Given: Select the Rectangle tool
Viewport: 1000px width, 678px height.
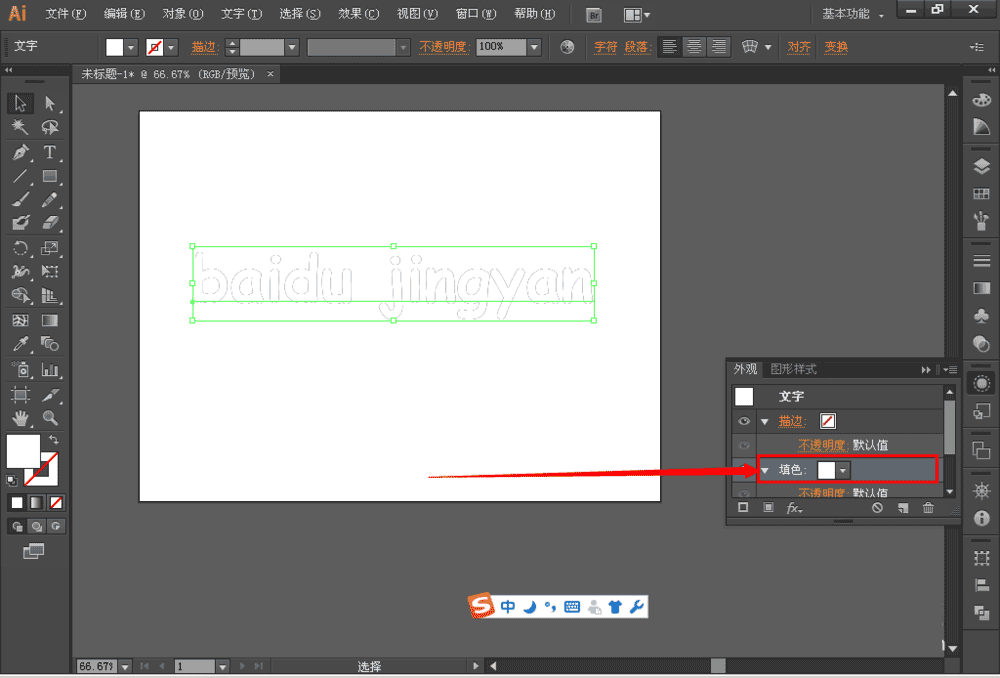Looking at the screenshot, I should click(49, 176).
